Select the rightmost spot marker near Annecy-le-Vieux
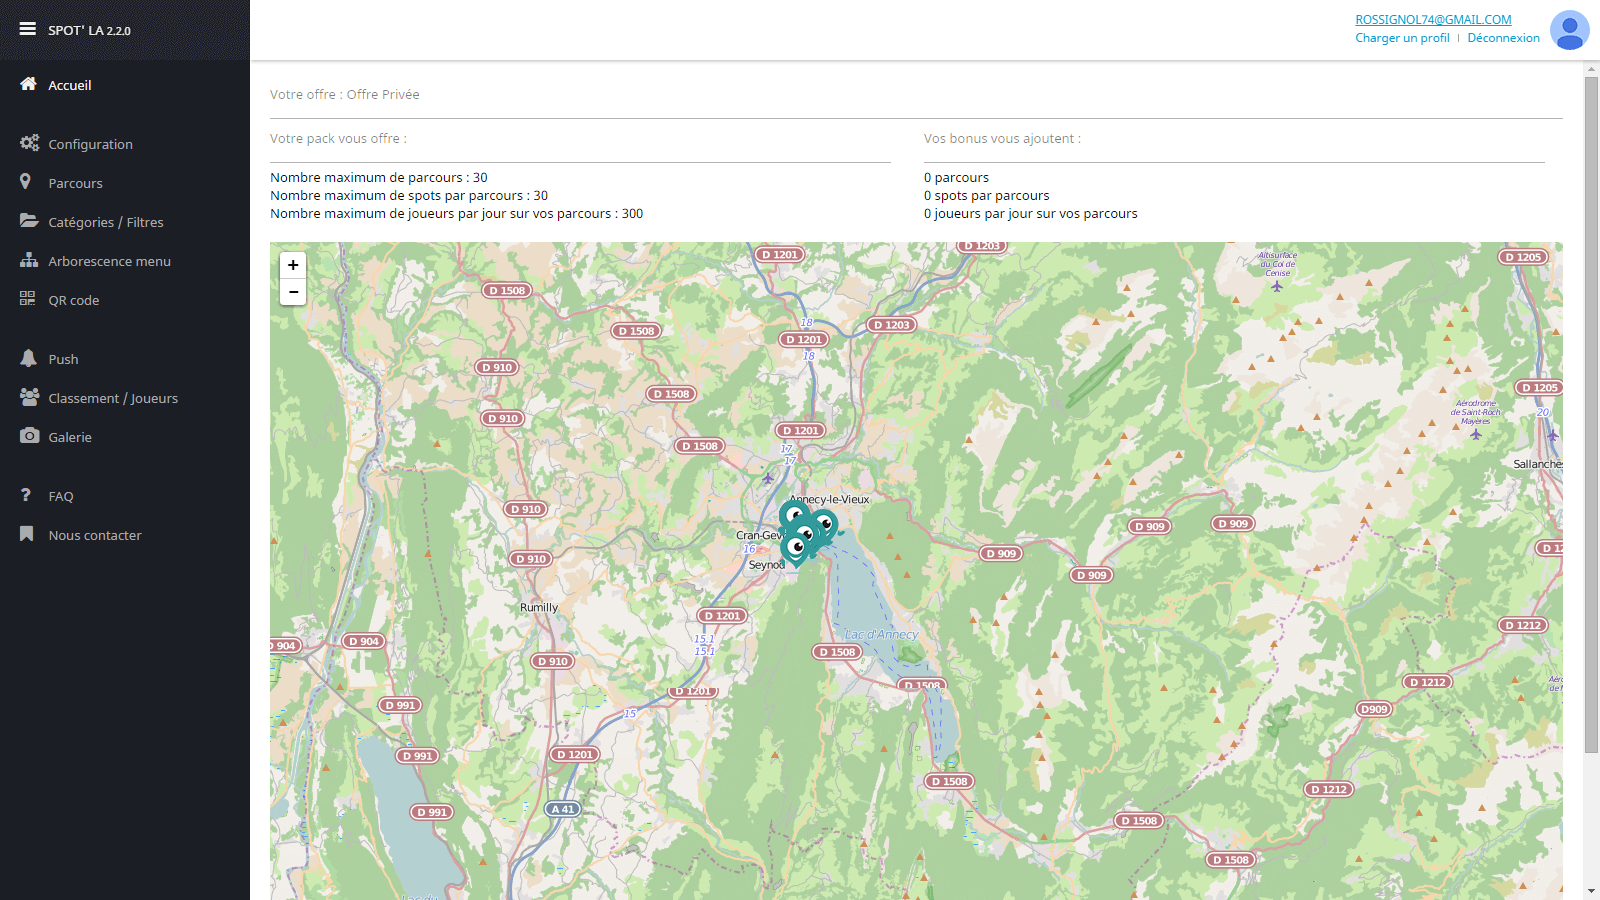The height and width of the screenshot is (900, 1600). (x=824, y=524)
